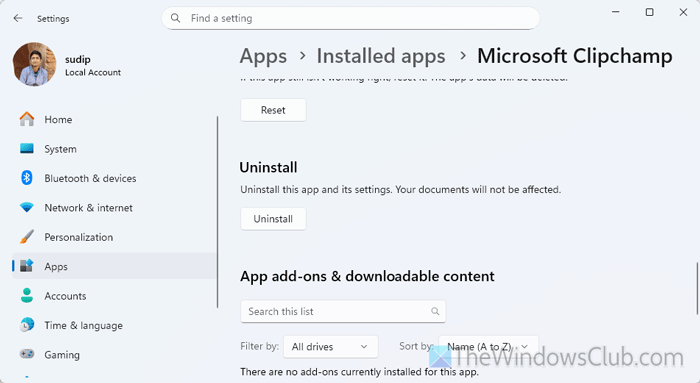Click the search icon in Search this list
700x383 pixels.
pyautogui.click(x=435, y=311)
